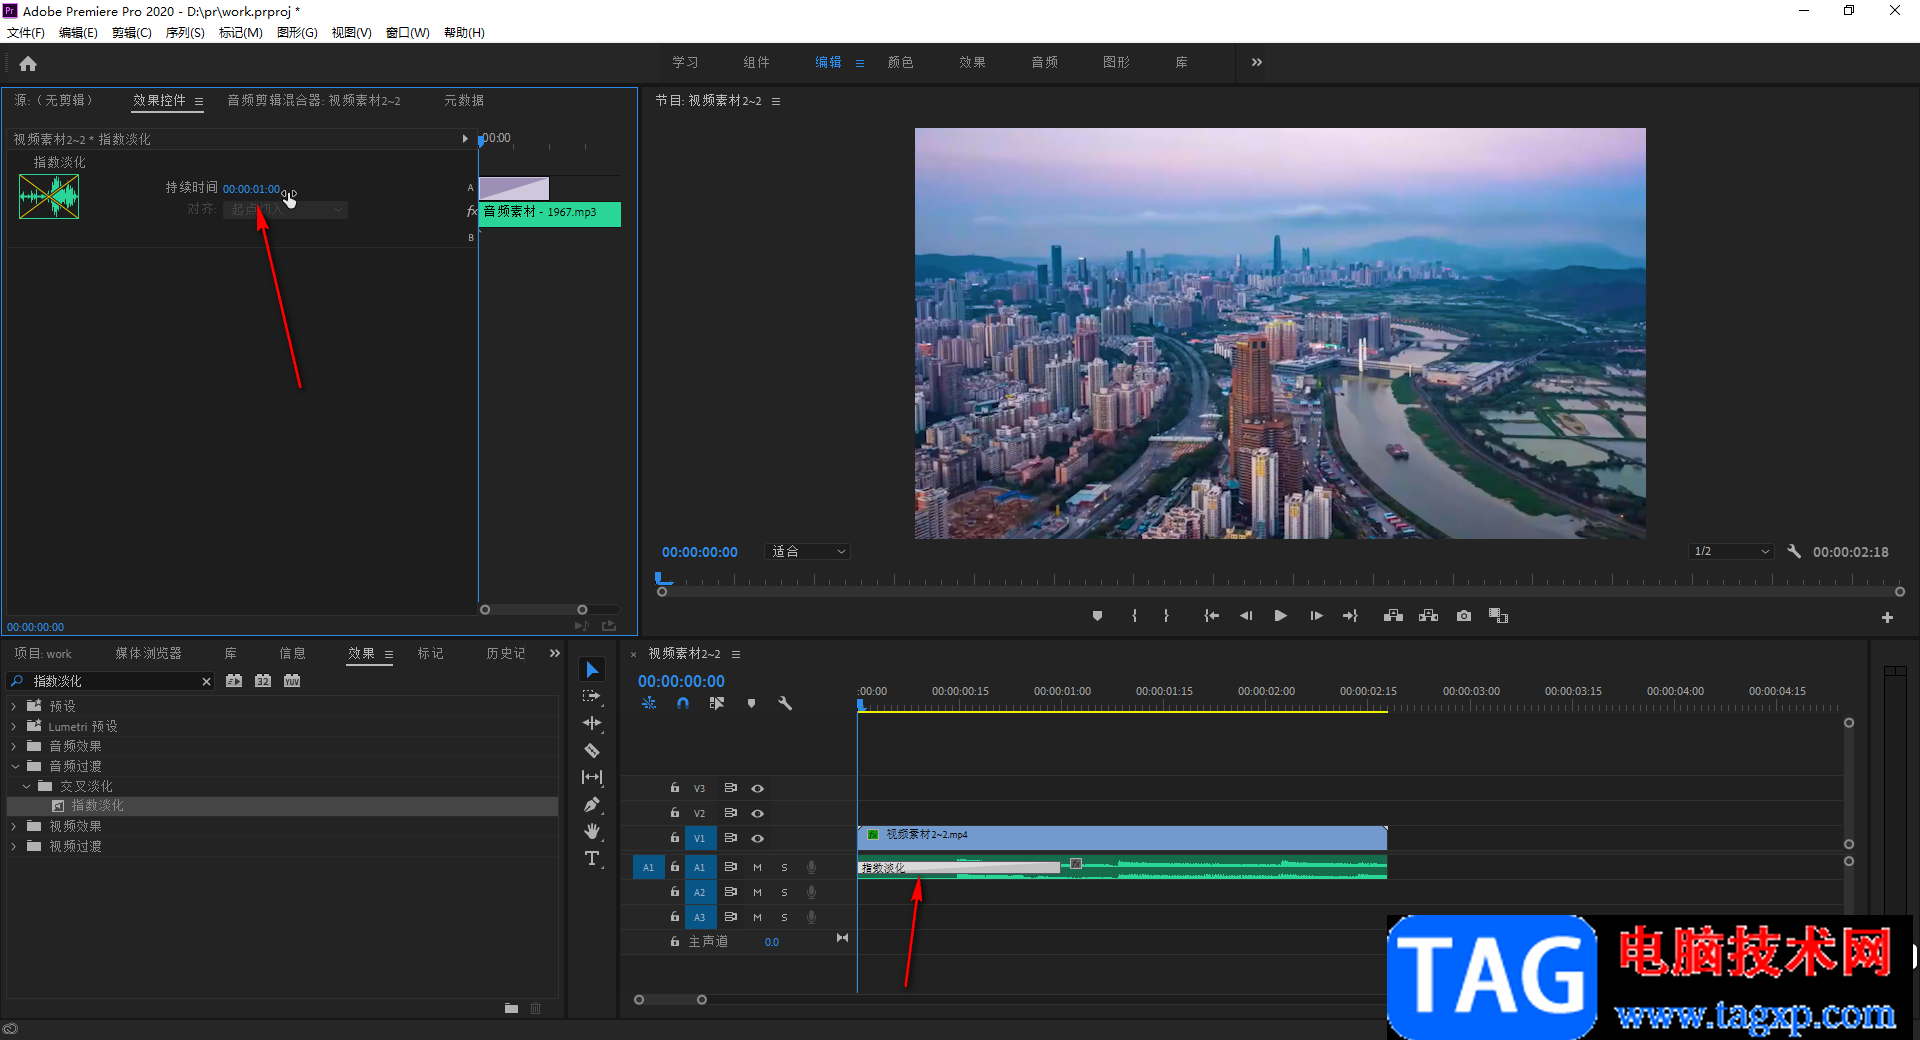The width and height of the screenshot is (1920, 1040).
Task: Switch to 音频 workspace
Action: [x=1044, y=62]
